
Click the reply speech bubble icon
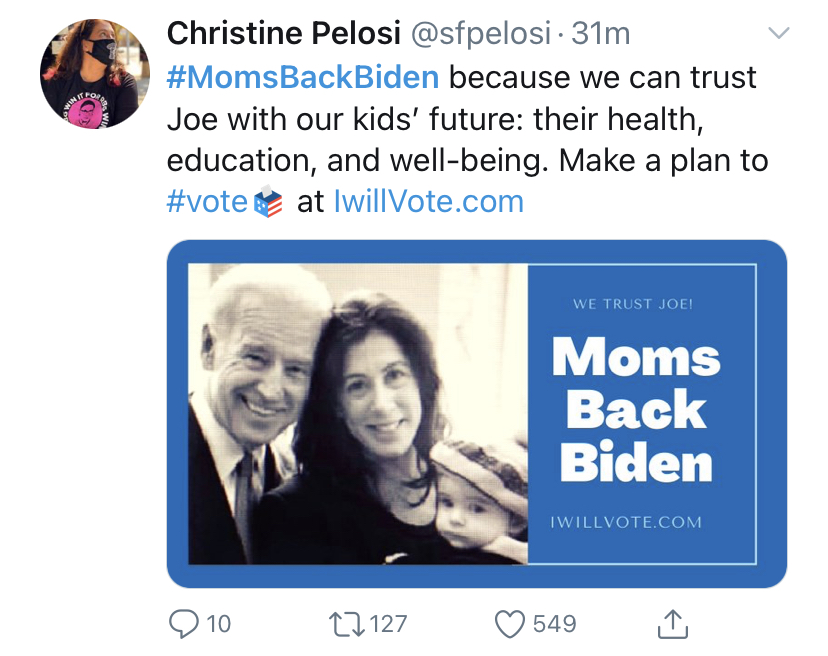183,624
